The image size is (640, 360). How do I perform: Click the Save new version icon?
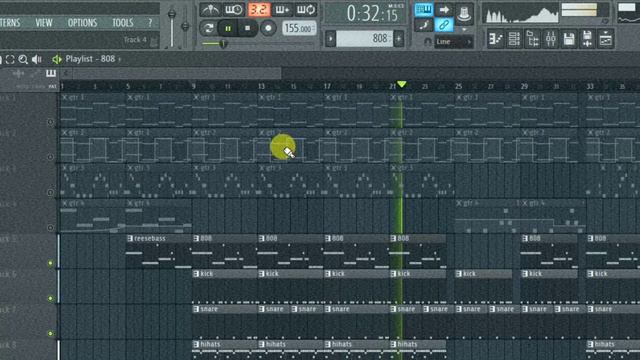tap(587, 39)
